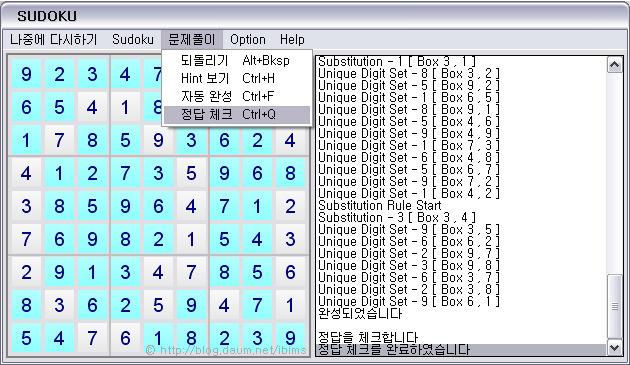630x365 pixels.
Task: Click the log scrollbar thumb
Action: point(615,306)
